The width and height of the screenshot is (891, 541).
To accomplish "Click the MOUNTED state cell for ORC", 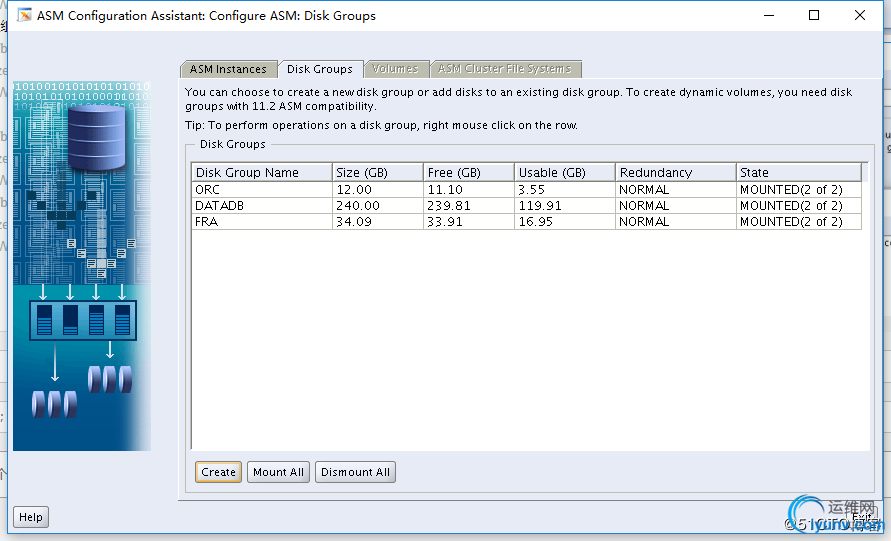I will point(799,189).
